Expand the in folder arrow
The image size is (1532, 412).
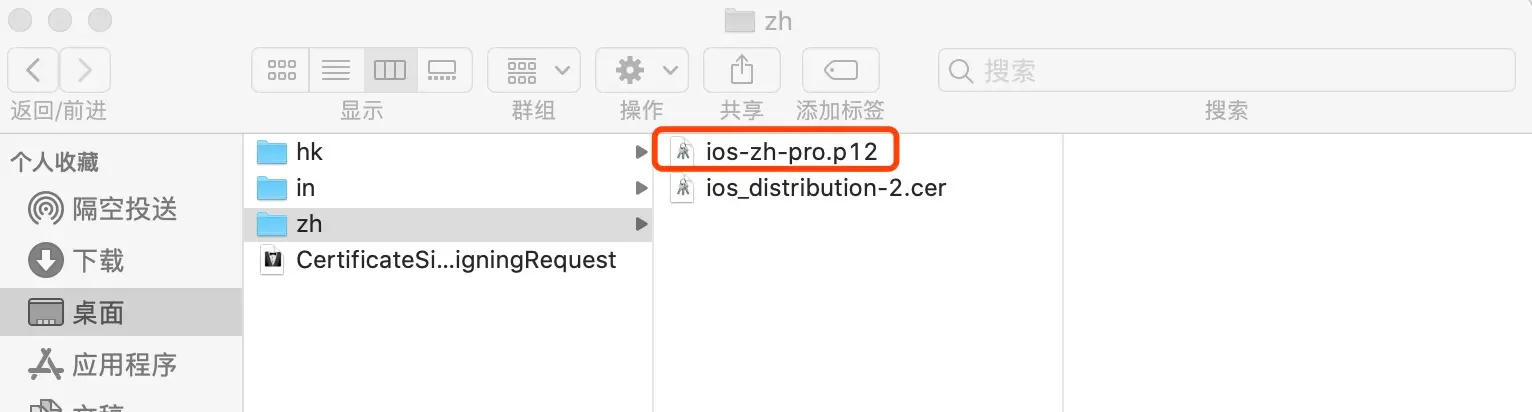pyautogui.click(x=641, y=188)
